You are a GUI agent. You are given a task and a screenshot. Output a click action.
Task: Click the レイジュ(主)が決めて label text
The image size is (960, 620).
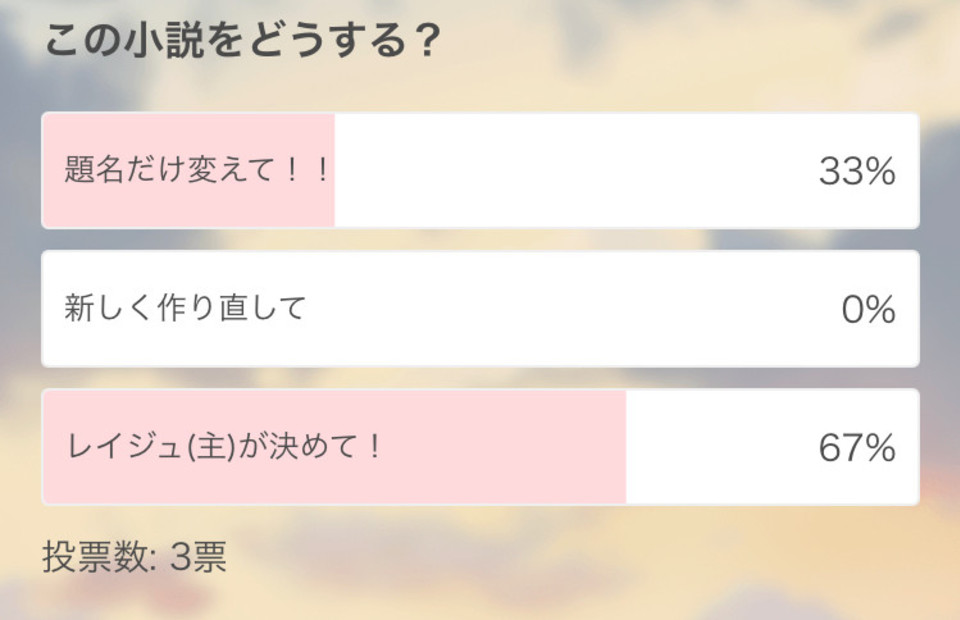click(211, 446)
